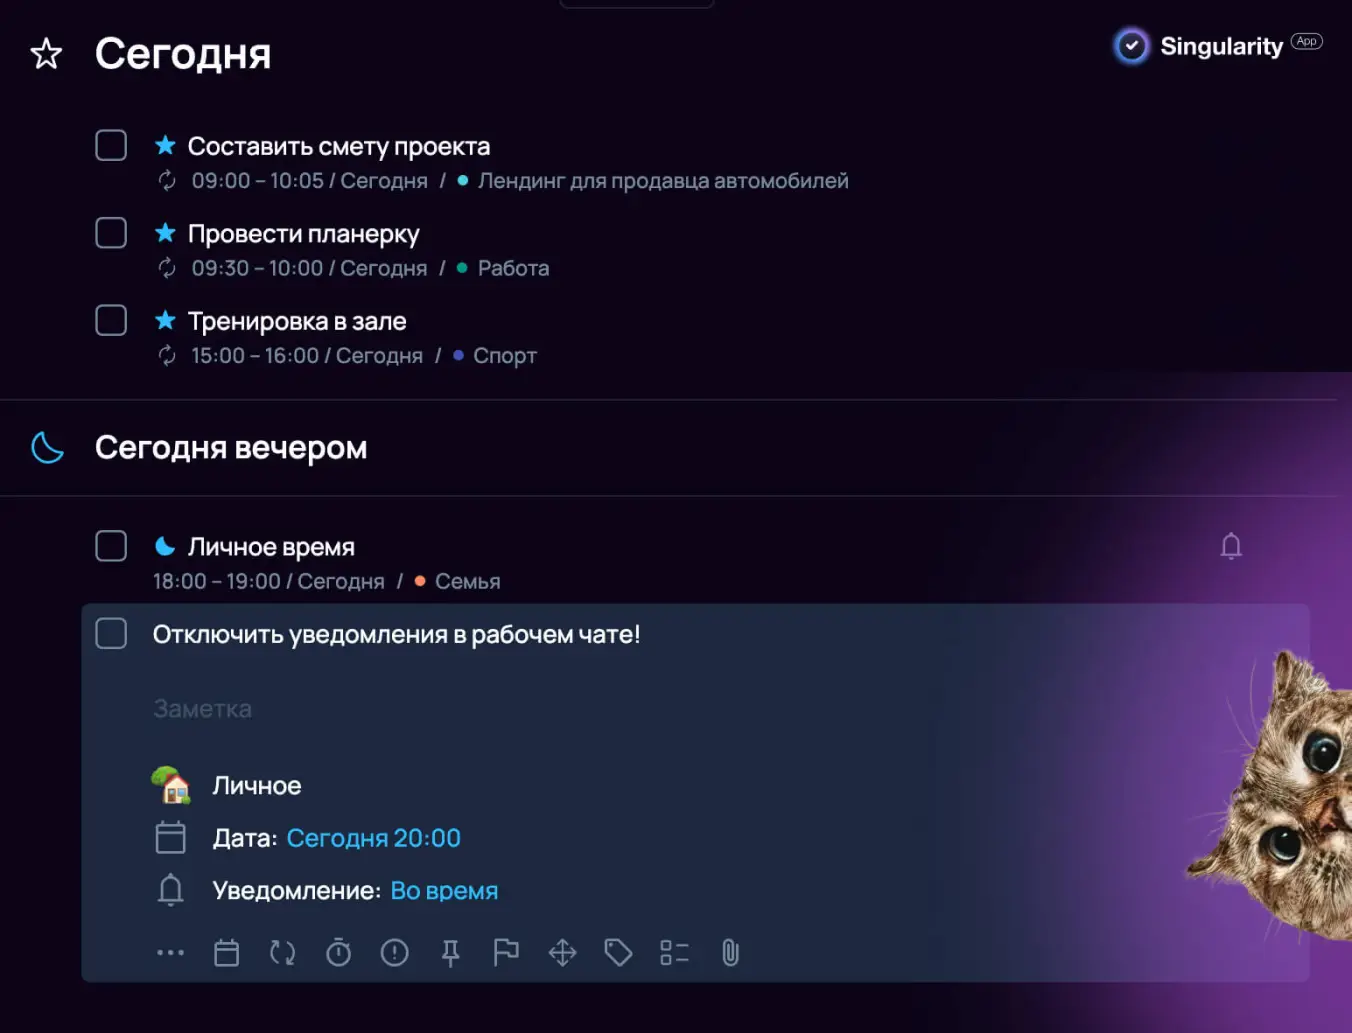Set priority with exclamation icon
The width and height of the screenshot is (1352, 1033).
395,953
